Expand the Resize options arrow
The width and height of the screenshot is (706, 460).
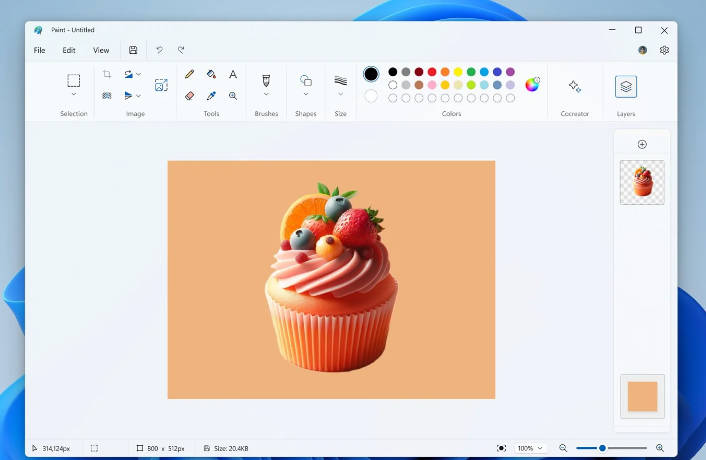point(139,74)
